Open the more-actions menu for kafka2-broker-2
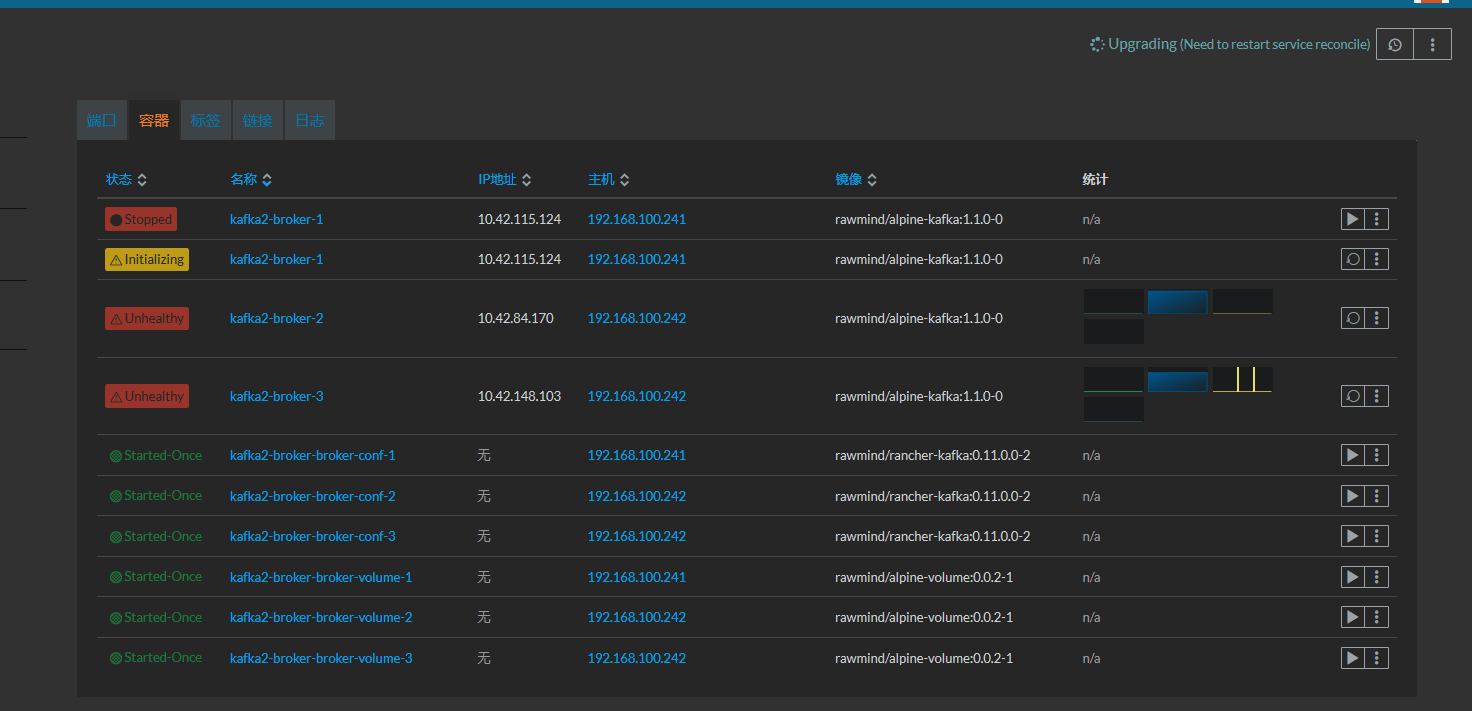 1377,318
